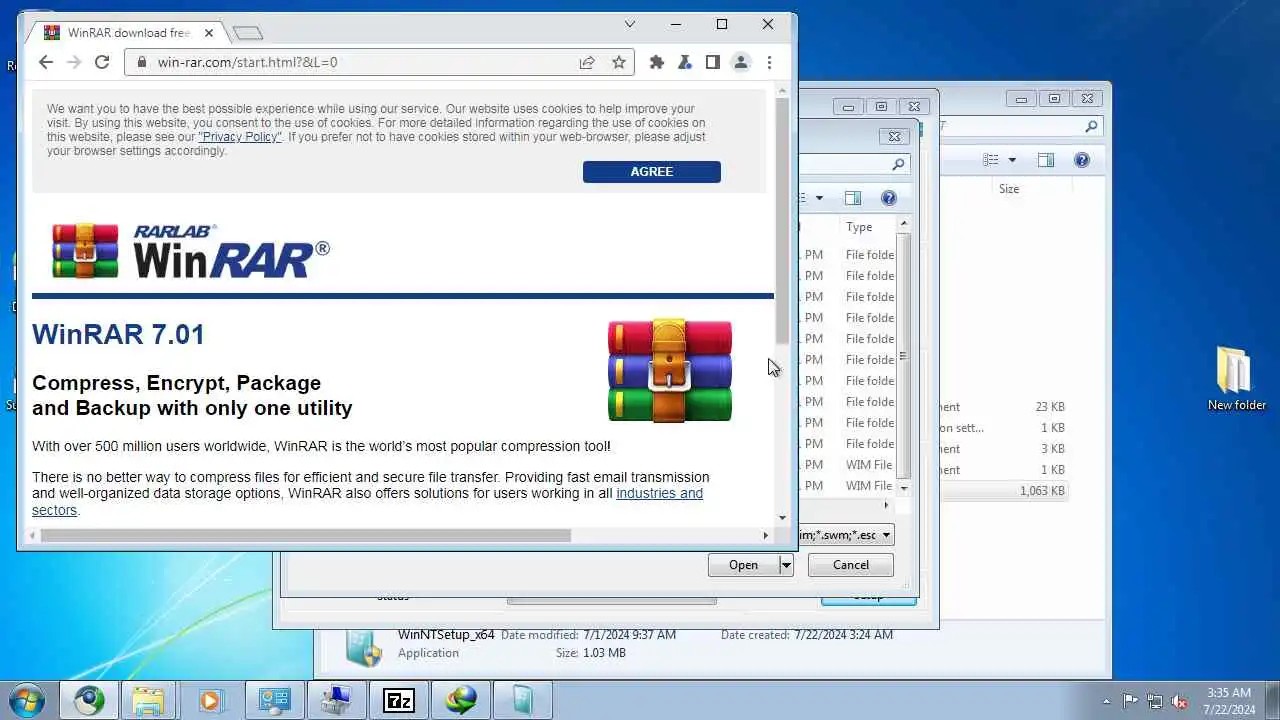Open help in the file dialog
This screenshot has height=720, width=1280.
click(888, 198)
